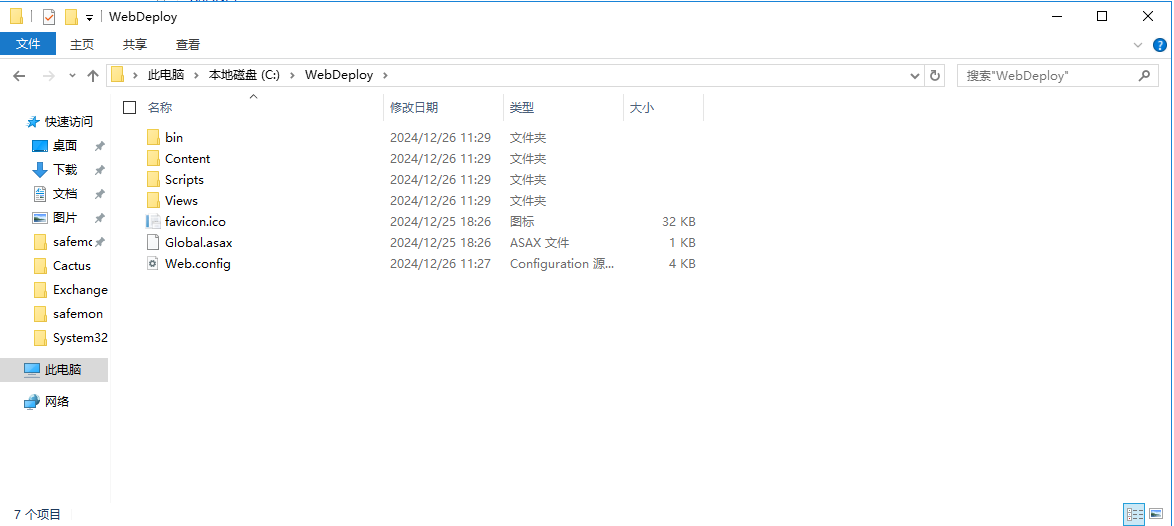The width and height of the screenshot is (1174, 526).
Task: Toggle the select-all items checkbox
Action: pyautogui.click(x=129, y=108)
